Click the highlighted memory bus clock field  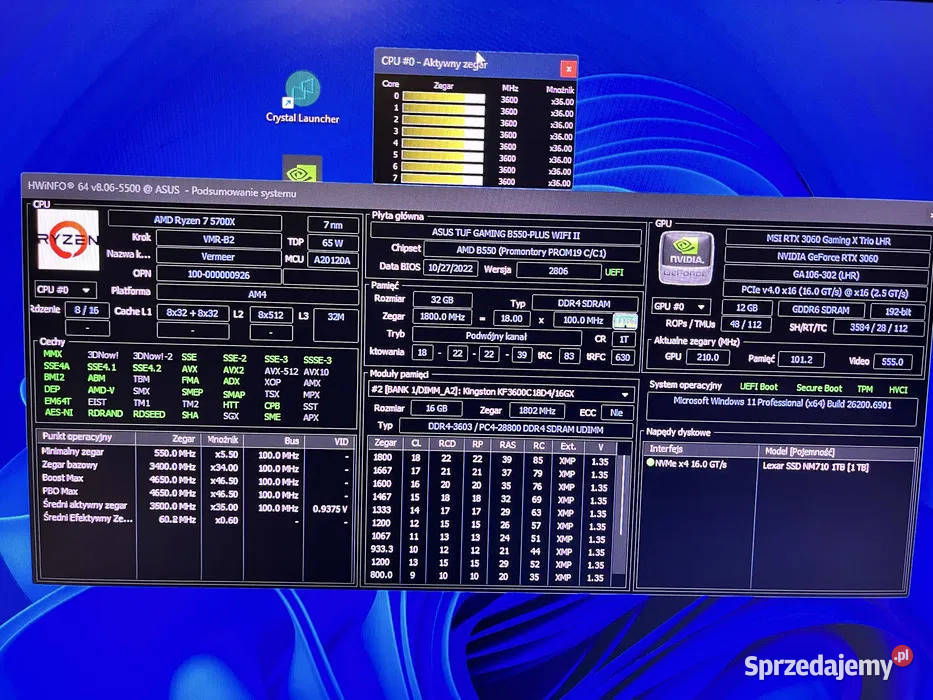tap(624, 320)
